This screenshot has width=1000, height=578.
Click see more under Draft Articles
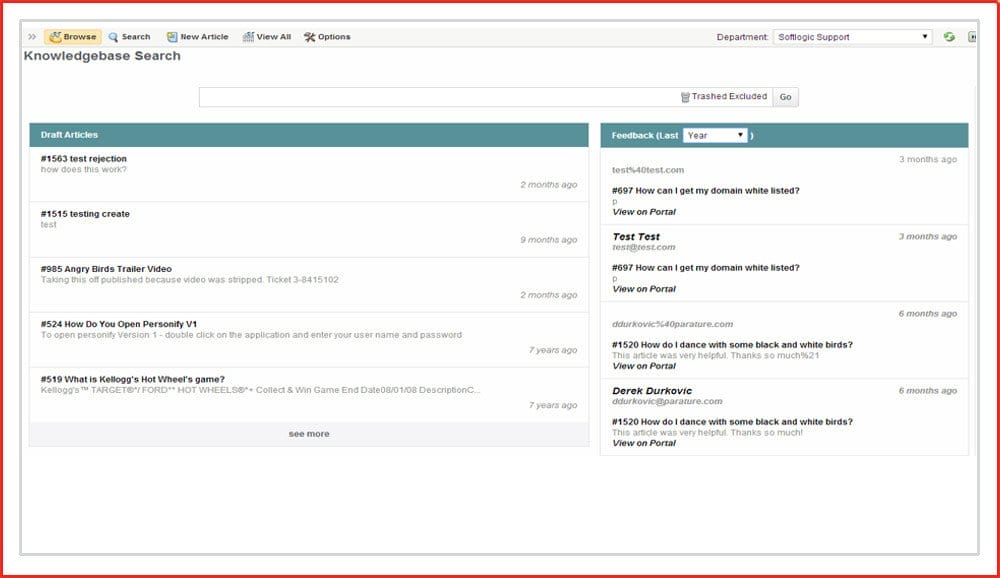coord(309,434)
